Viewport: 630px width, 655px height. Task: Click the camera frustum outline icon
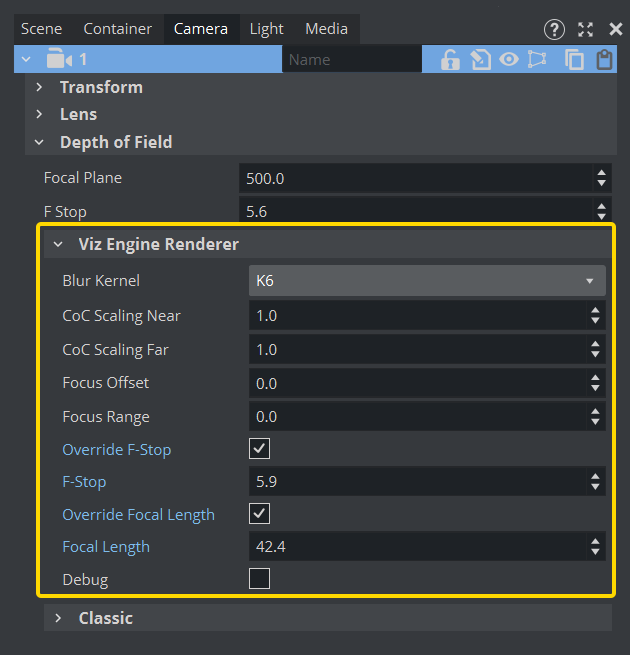tap(538, 60)
